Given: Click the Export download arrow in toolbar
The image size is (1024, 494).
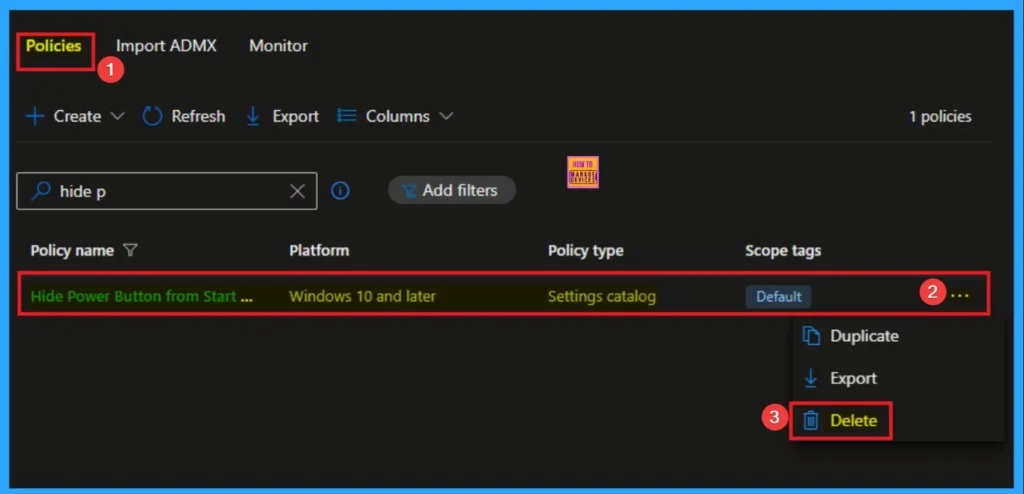Looking at the screenshot, I should pyautogui.click(x=253, y=116).
